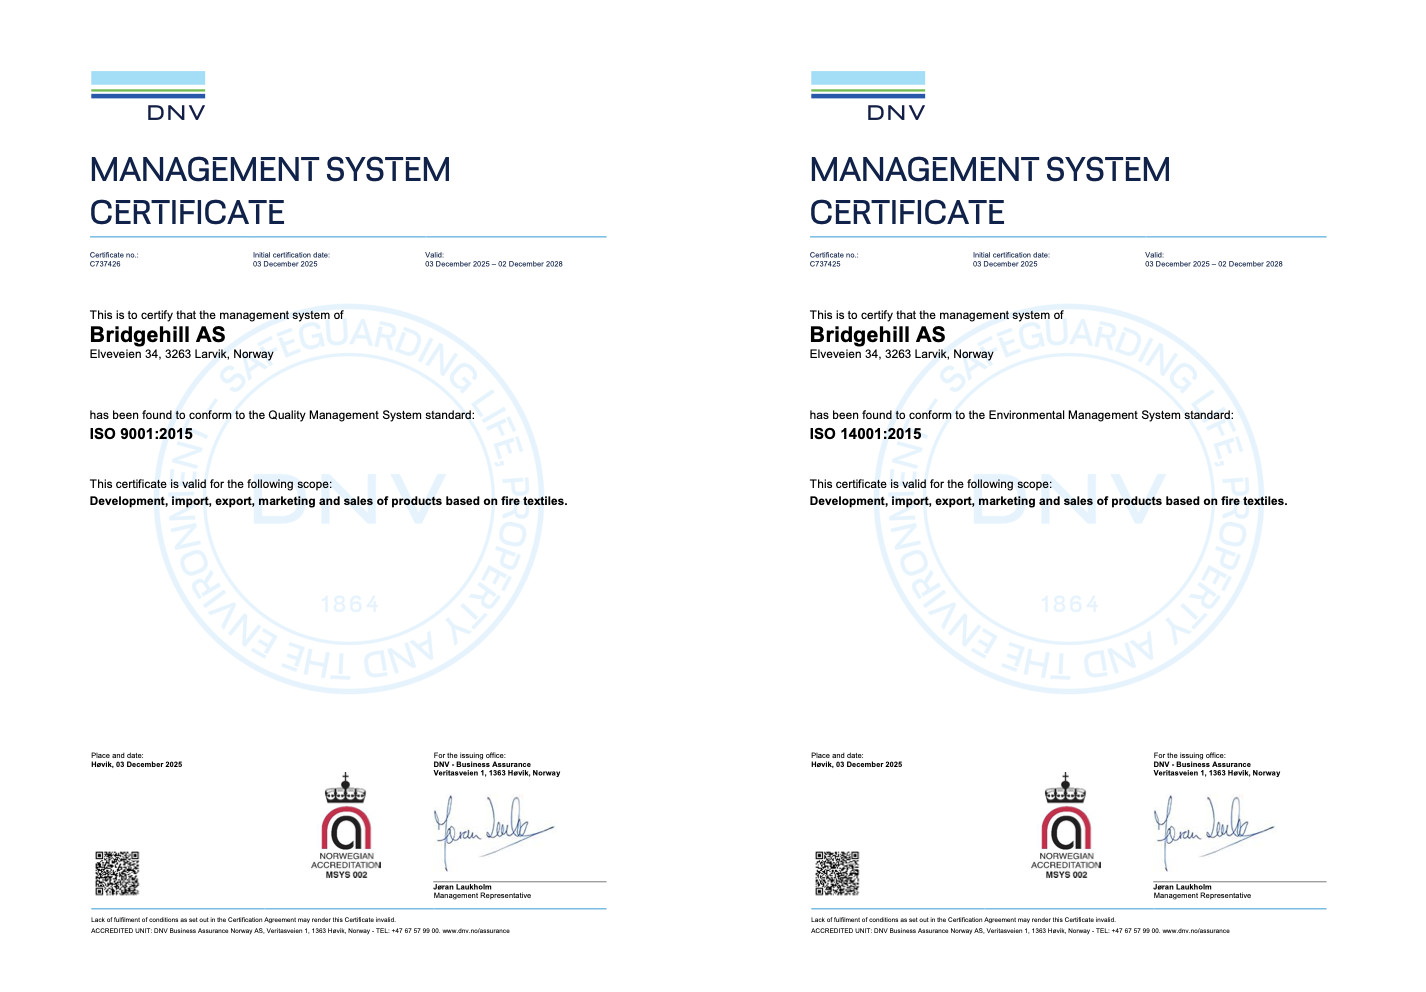Click the Bridgehill AS name on left certificate
Image resolution: width=1426 pixels, height=992 pixels.
click(x=158, y=335)
